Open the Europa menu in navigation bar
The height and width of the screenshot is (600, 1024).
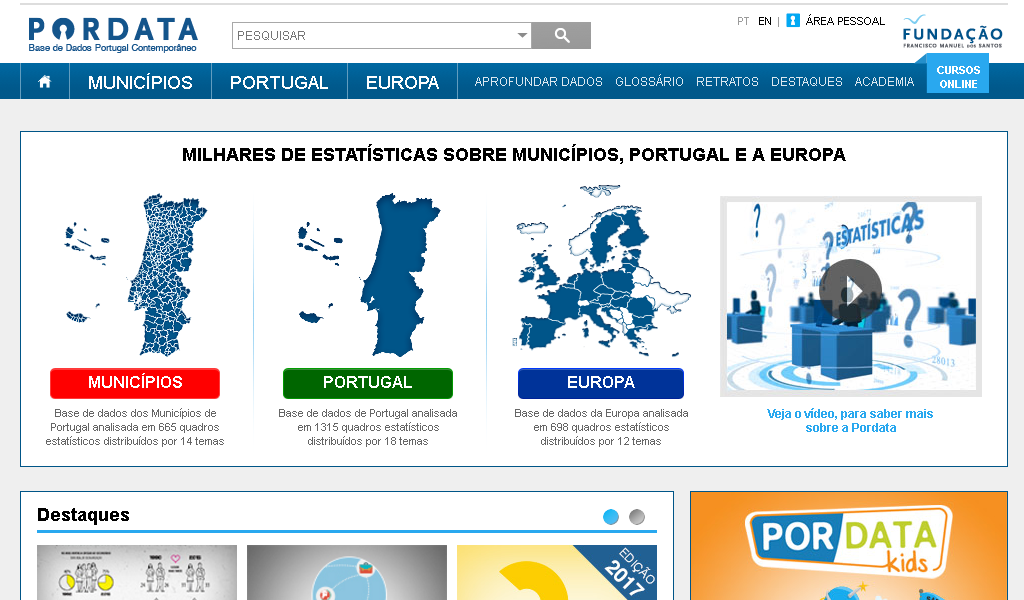pyautogui.click(x=402, y=82)
